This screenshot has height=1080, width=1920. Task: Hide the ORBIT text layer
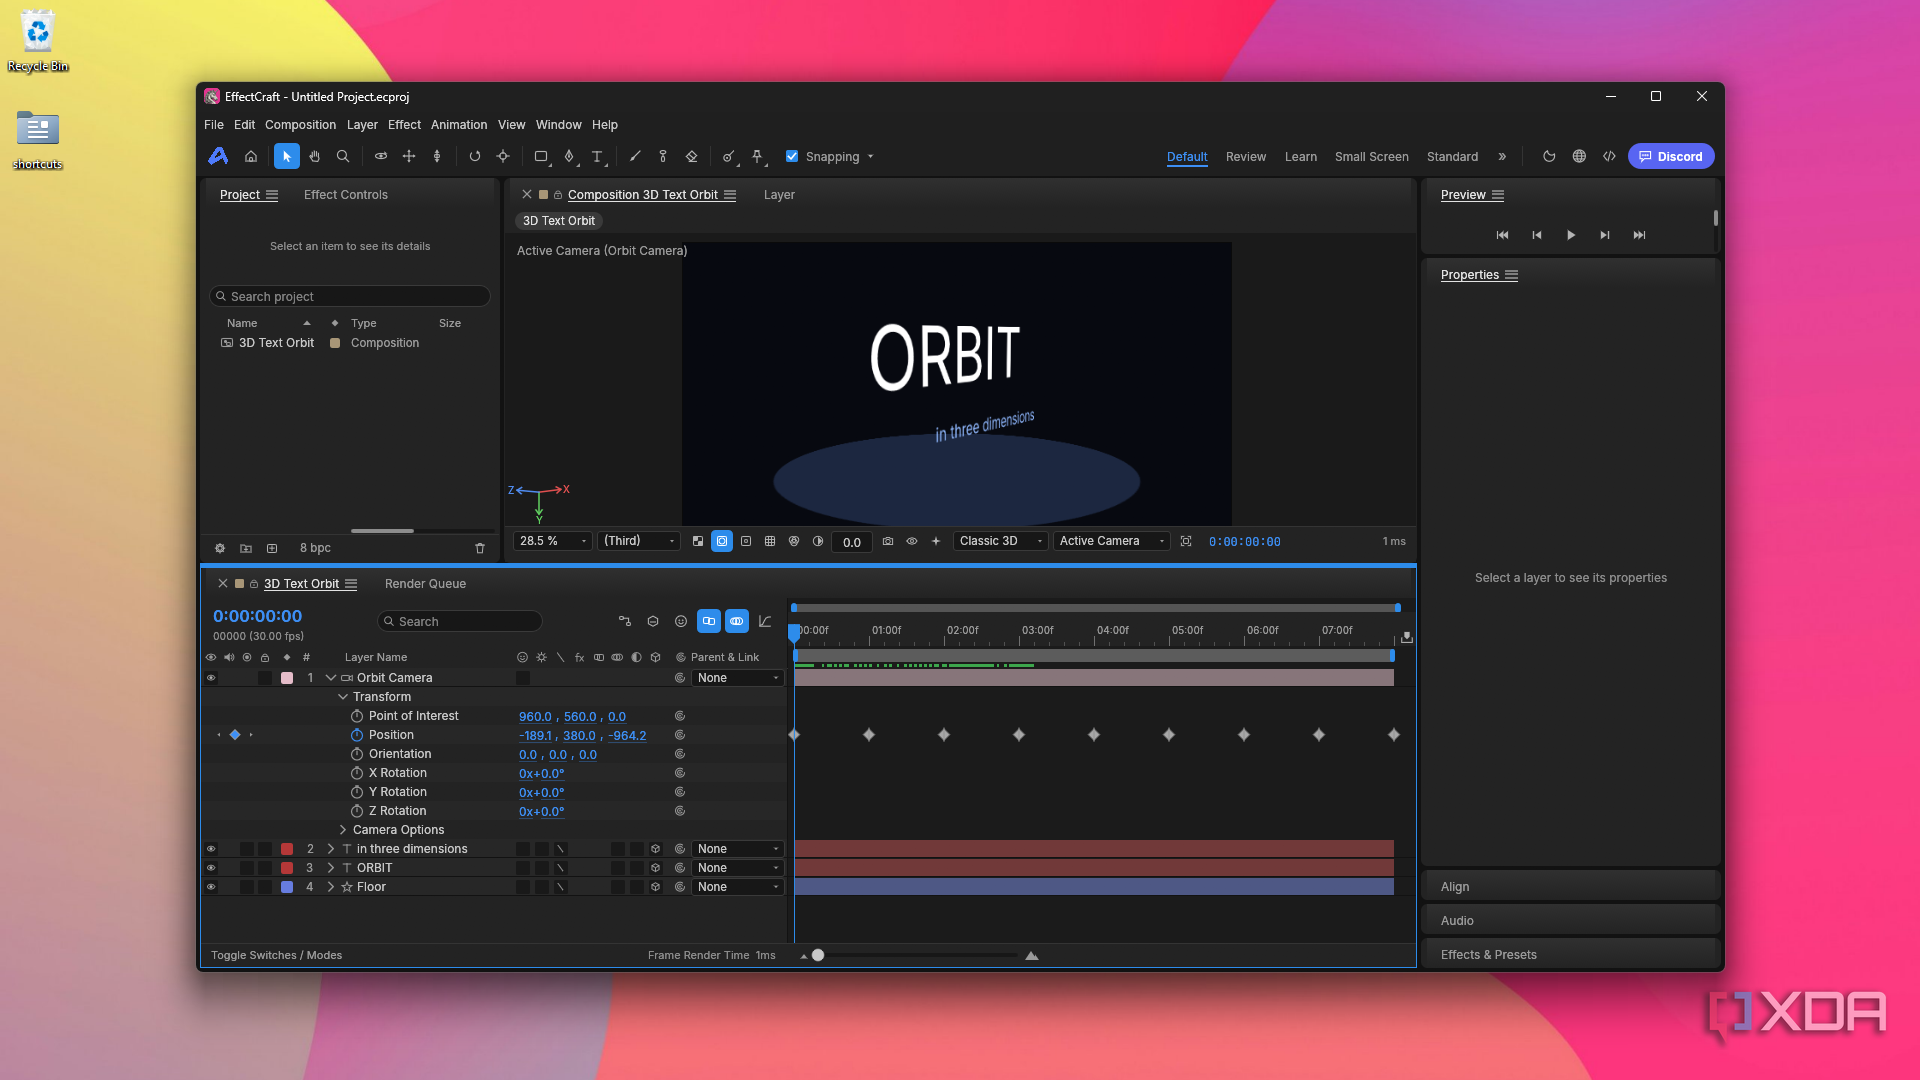[211, 868]
